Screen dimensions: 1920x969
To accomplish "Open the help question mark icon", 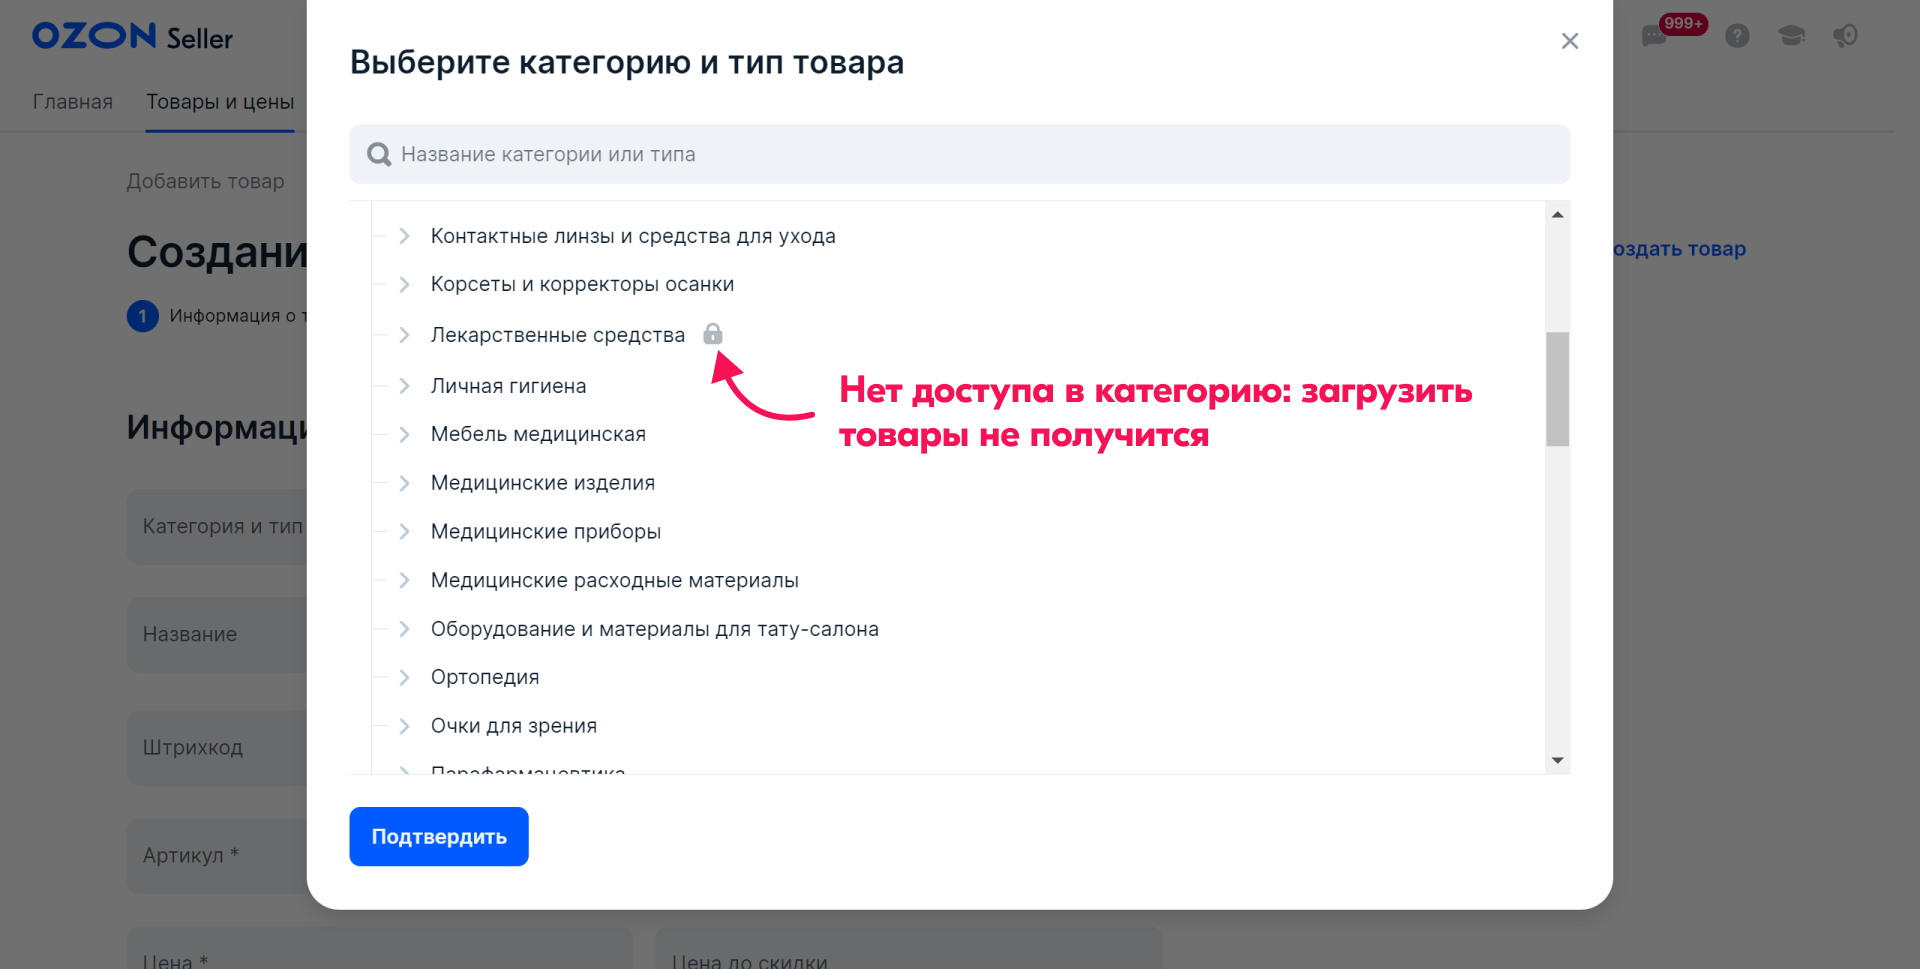I will (1737, 36).
